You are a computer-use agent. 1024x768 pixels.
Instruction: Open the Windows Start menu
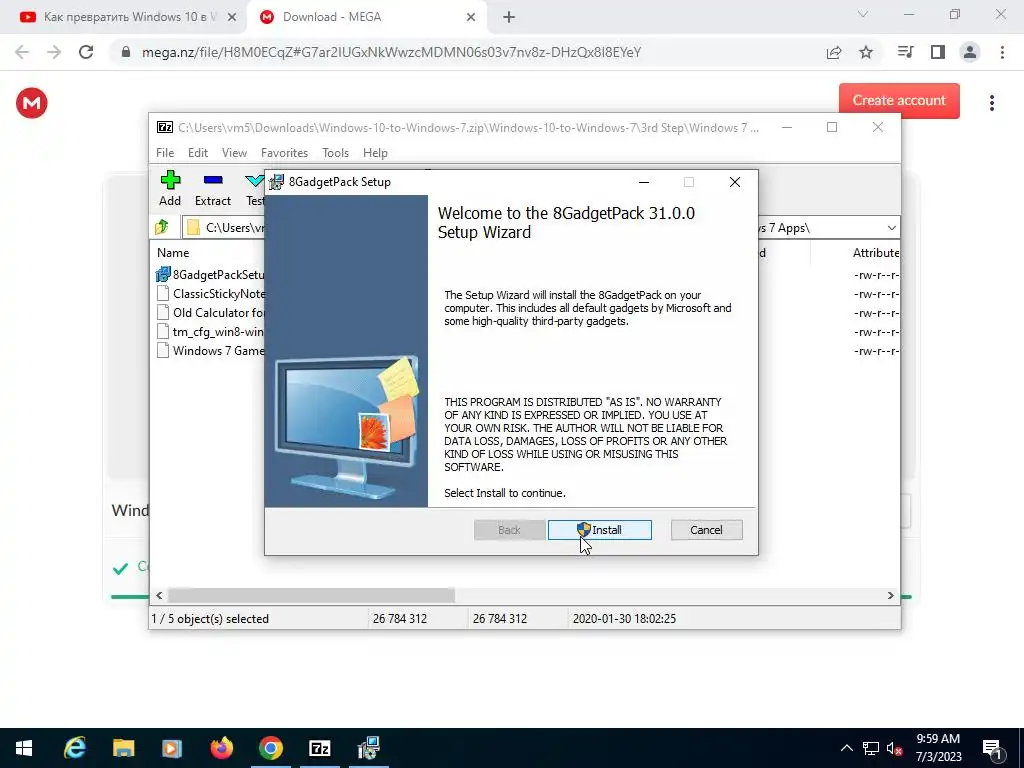click(24, 748)
